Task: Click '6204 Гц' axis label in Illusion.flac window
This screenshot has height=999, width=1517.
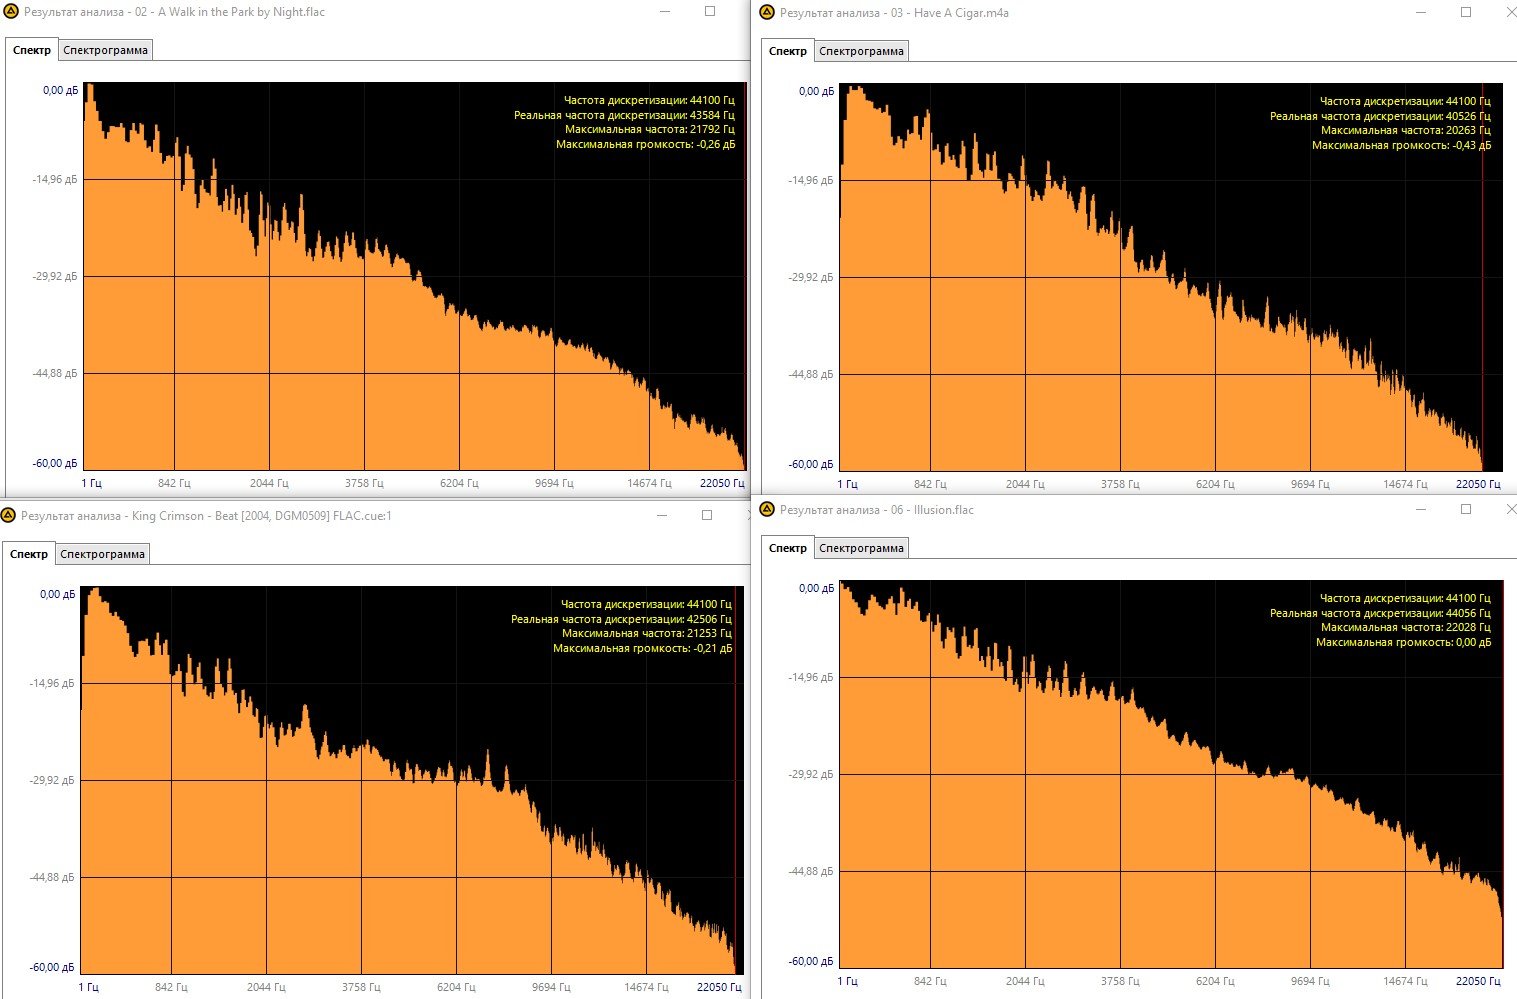Action: pos(1215,981)
